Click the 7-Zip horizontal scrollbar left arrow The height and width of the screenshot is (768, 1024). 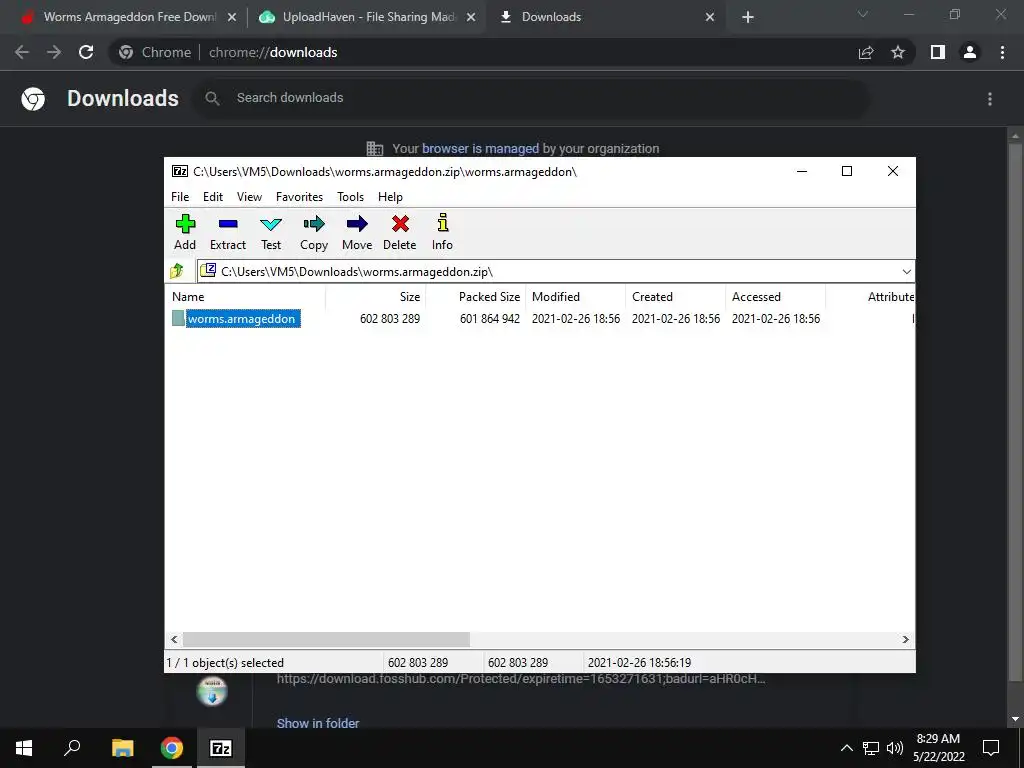coord(174,639)
